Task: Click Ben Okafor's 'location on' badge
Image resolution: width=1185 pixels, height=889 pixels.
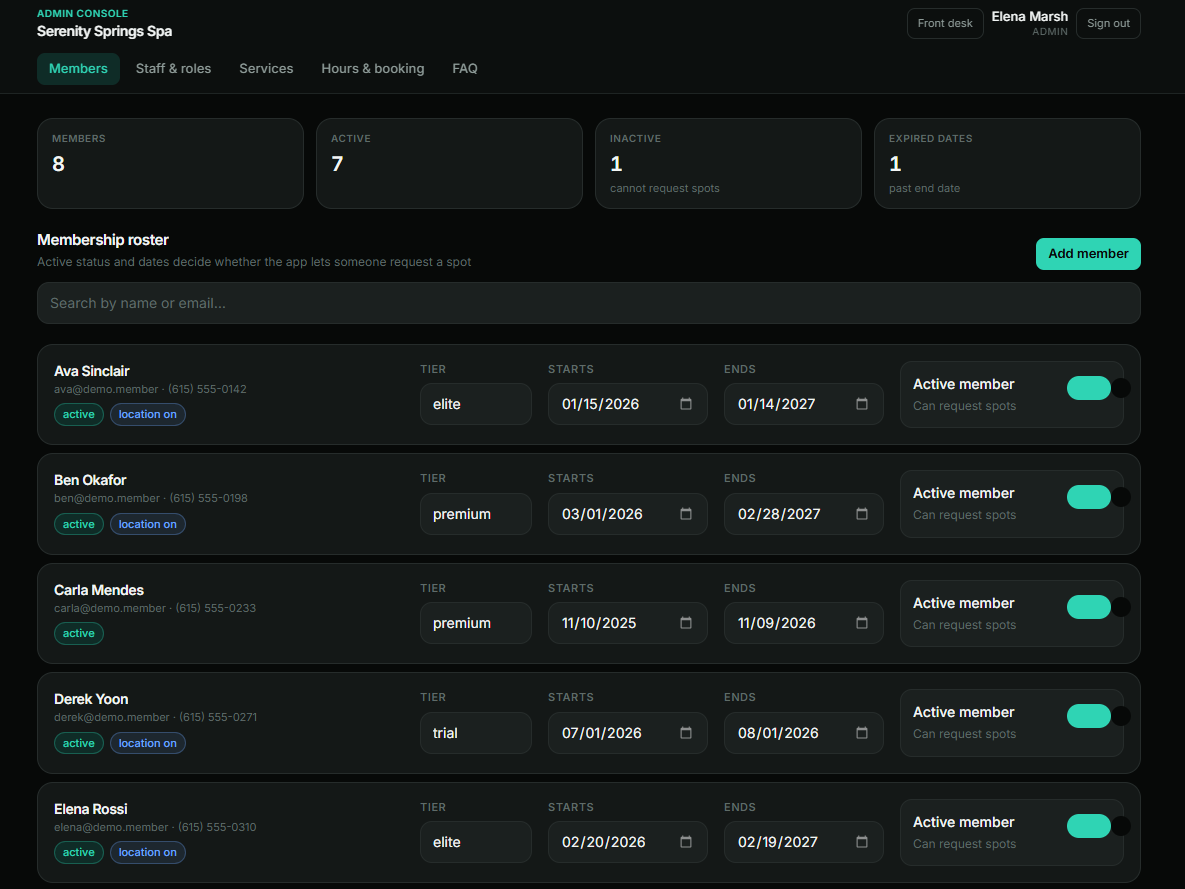Action: (x=148, y=524)
